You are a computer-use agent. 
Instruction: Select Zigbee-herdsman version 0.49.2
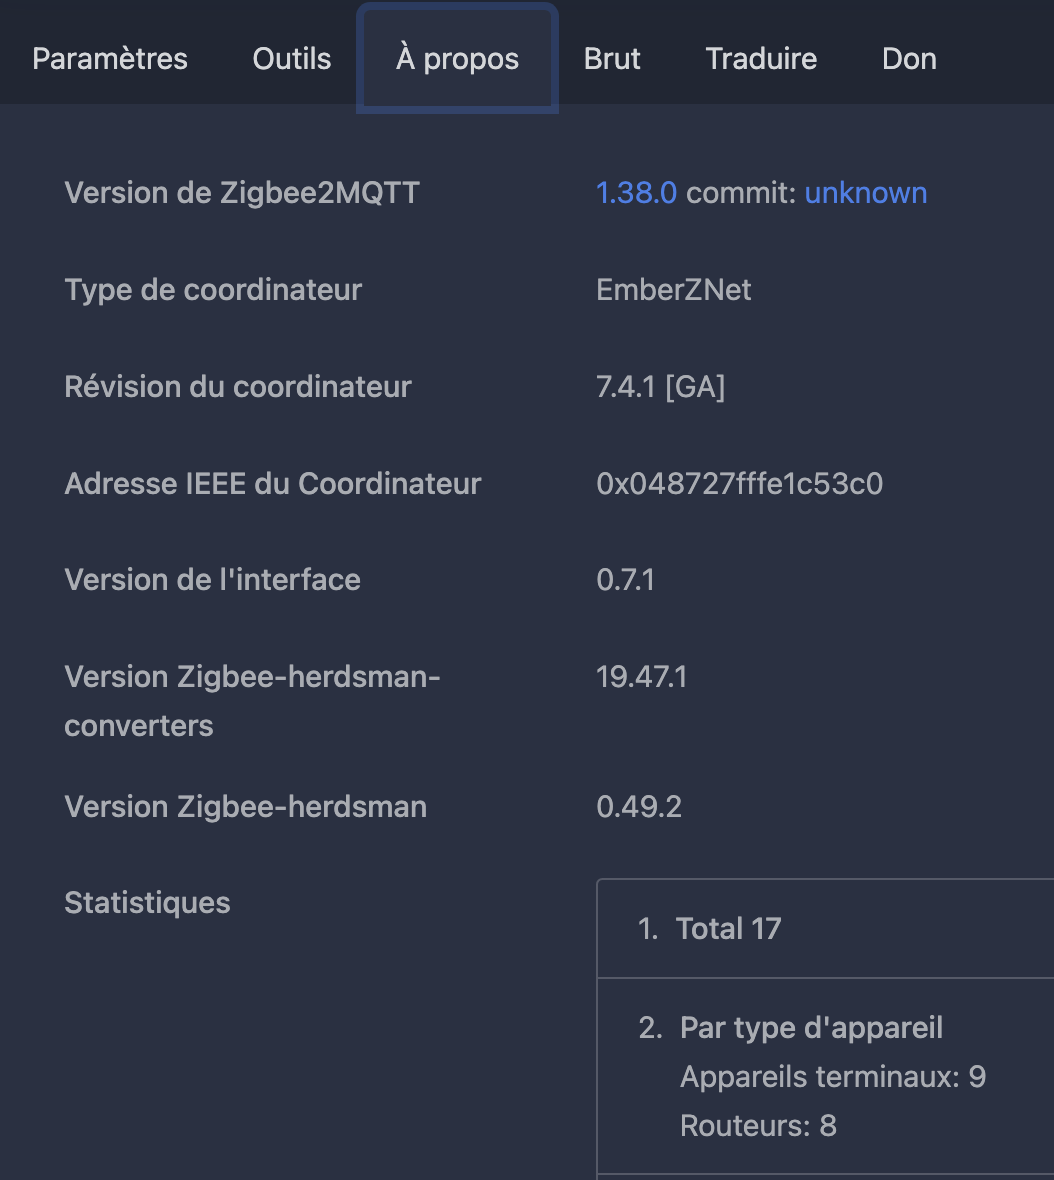[x=639, y=807]
